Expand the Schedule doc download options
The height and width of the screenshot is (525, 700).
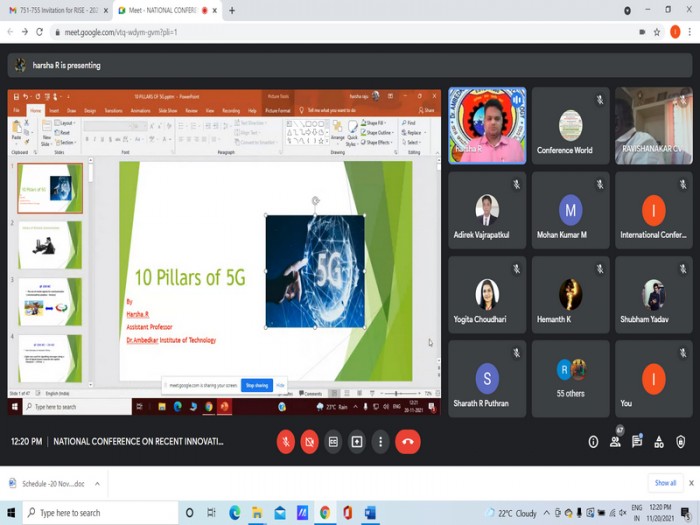click(x=97, y=484)
